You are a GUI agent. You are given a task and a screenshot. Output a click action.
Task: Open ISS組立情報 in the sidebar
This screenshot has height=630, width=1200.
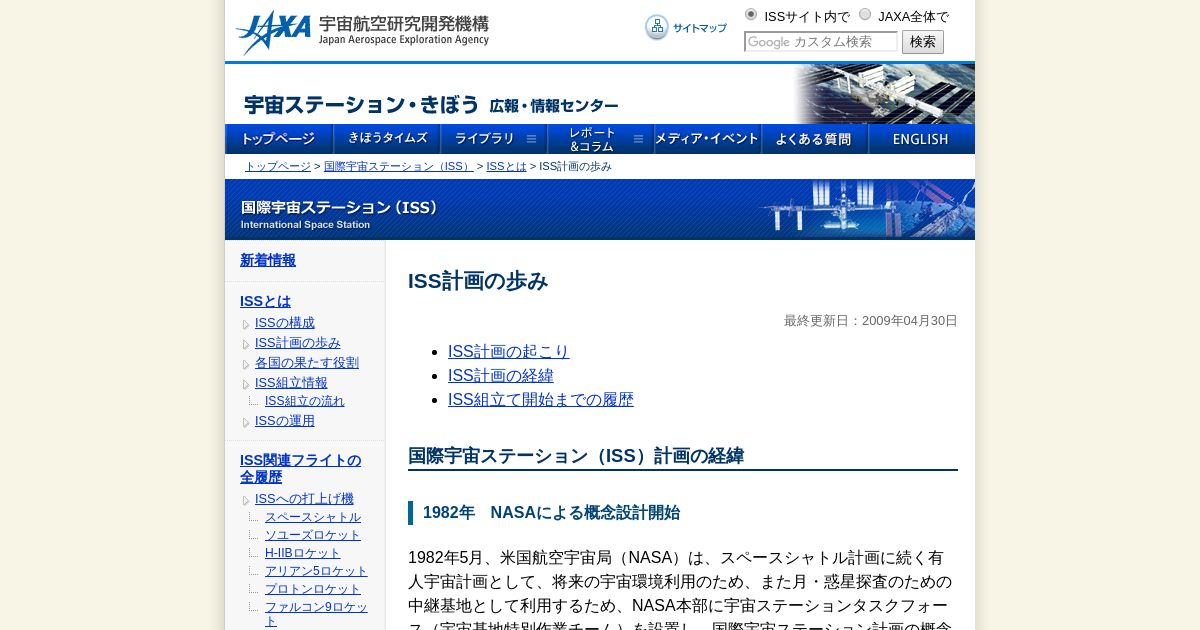pyautogui.click(x=291, y=383)
